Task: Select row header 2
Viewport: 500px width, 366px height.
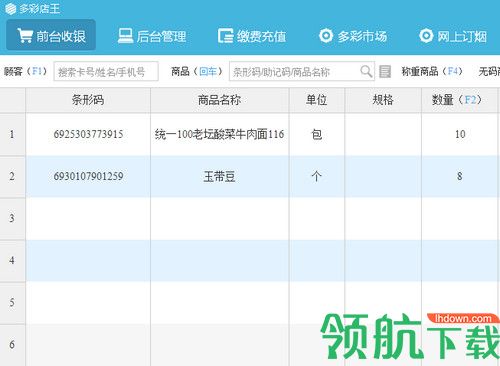Action: tap(12, 176)
